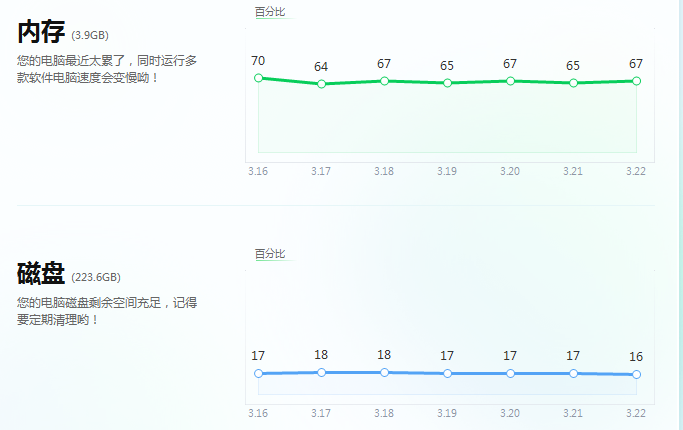Click the memory chart point for 3.18
The width and height of the screenshot is (683, 430).
point(384,80)
